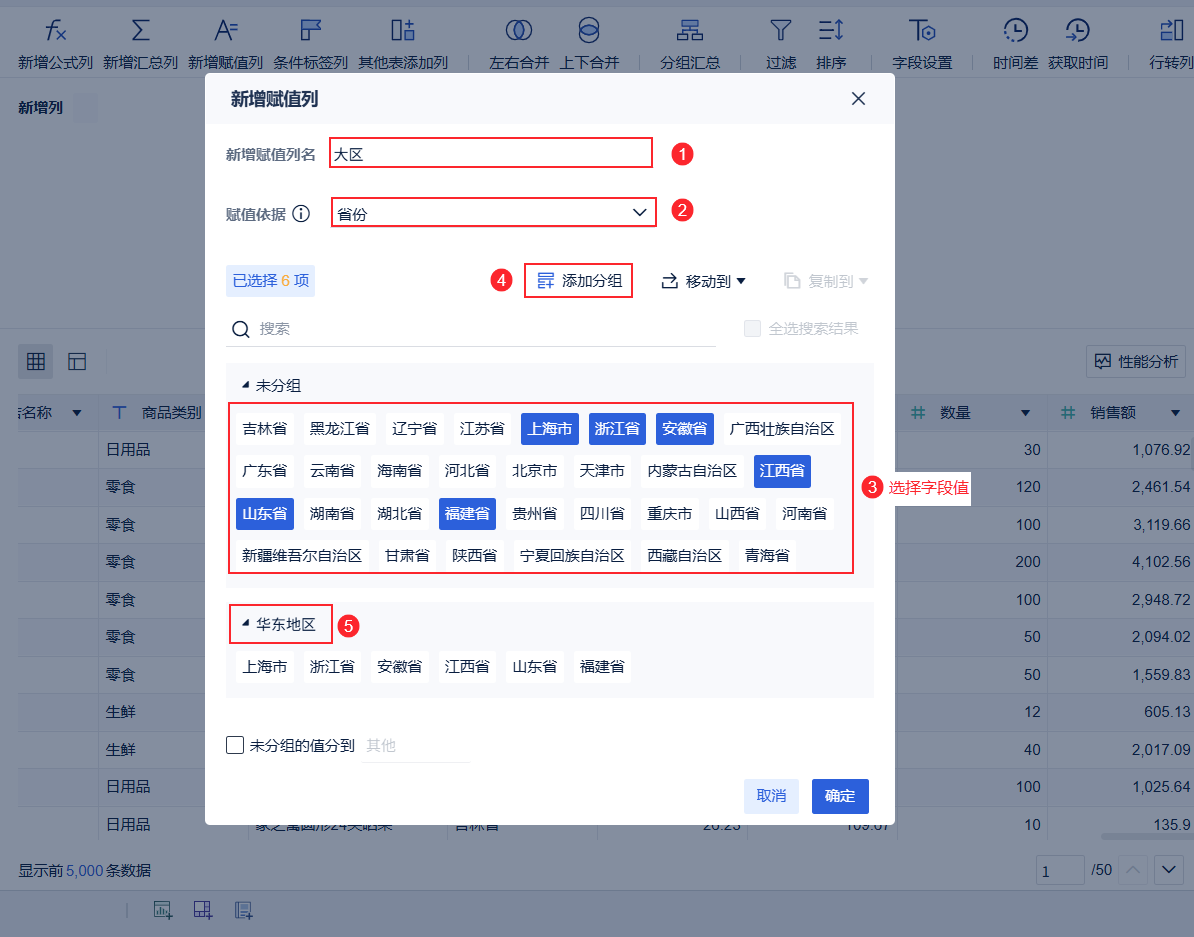Open the 赋值依据 省份 dropdown
This screenshot has height=937, width=1194.
click(x=493, y=213)
